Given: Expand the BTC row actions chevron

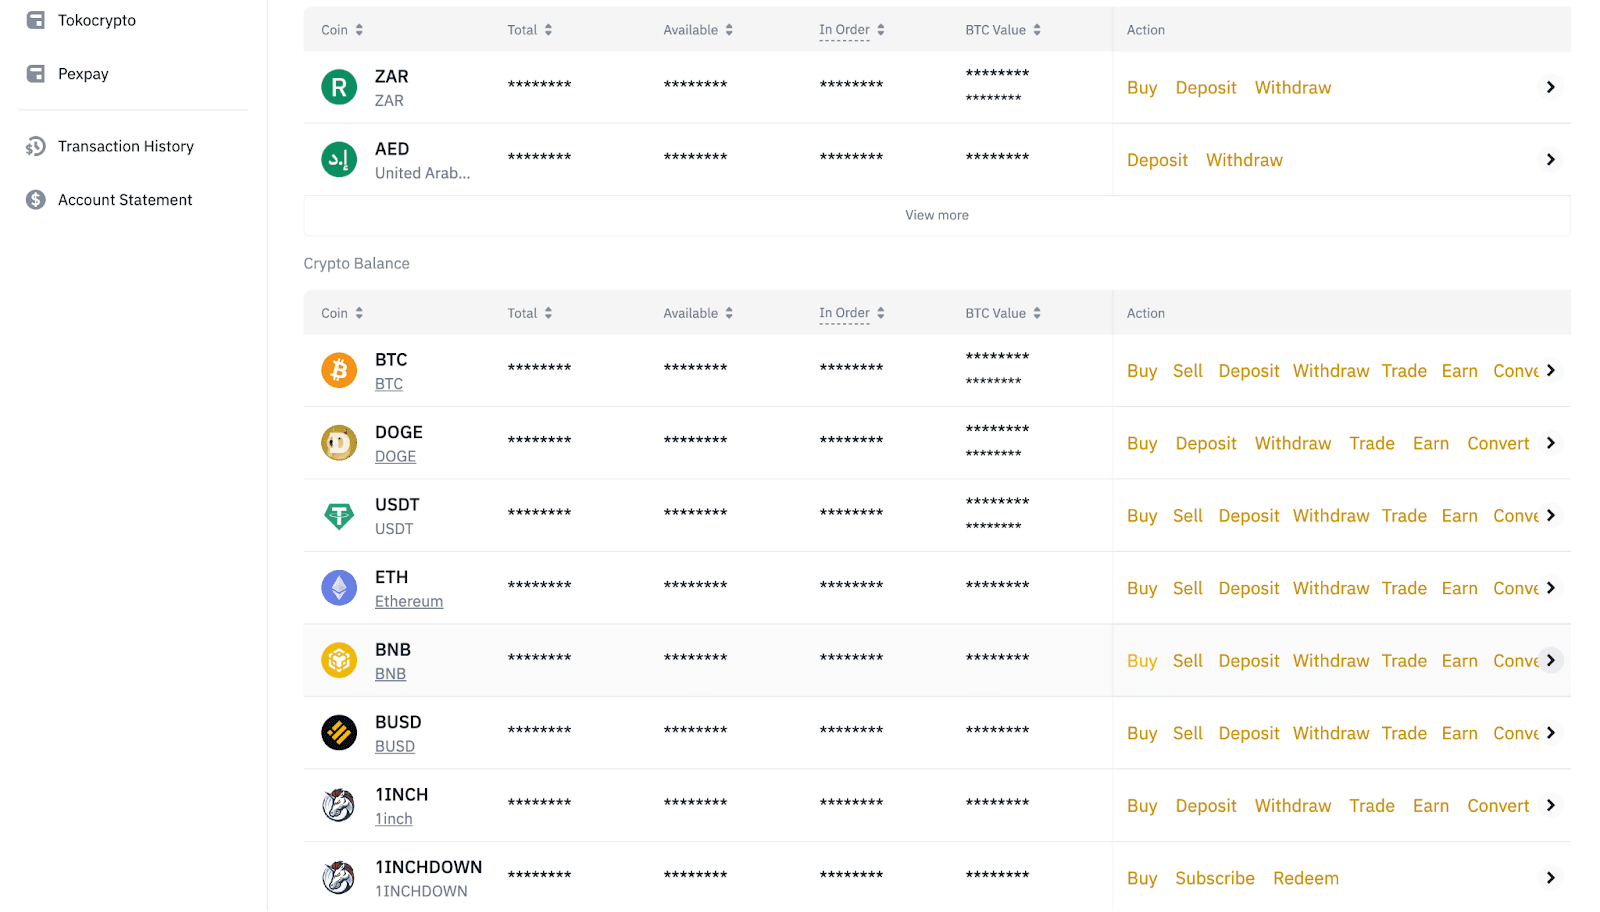Looking at the screenshot, I should (1550, 370).
